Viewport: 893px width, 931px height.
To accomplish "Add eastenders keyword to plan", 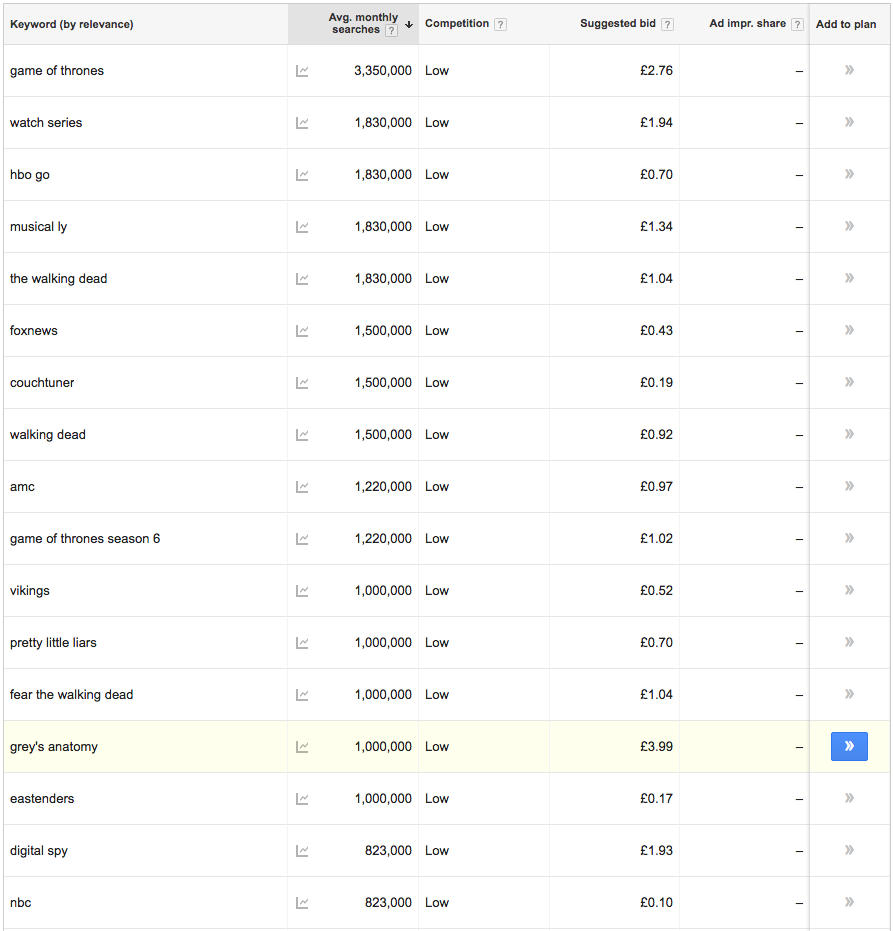I will coord(849,798).
